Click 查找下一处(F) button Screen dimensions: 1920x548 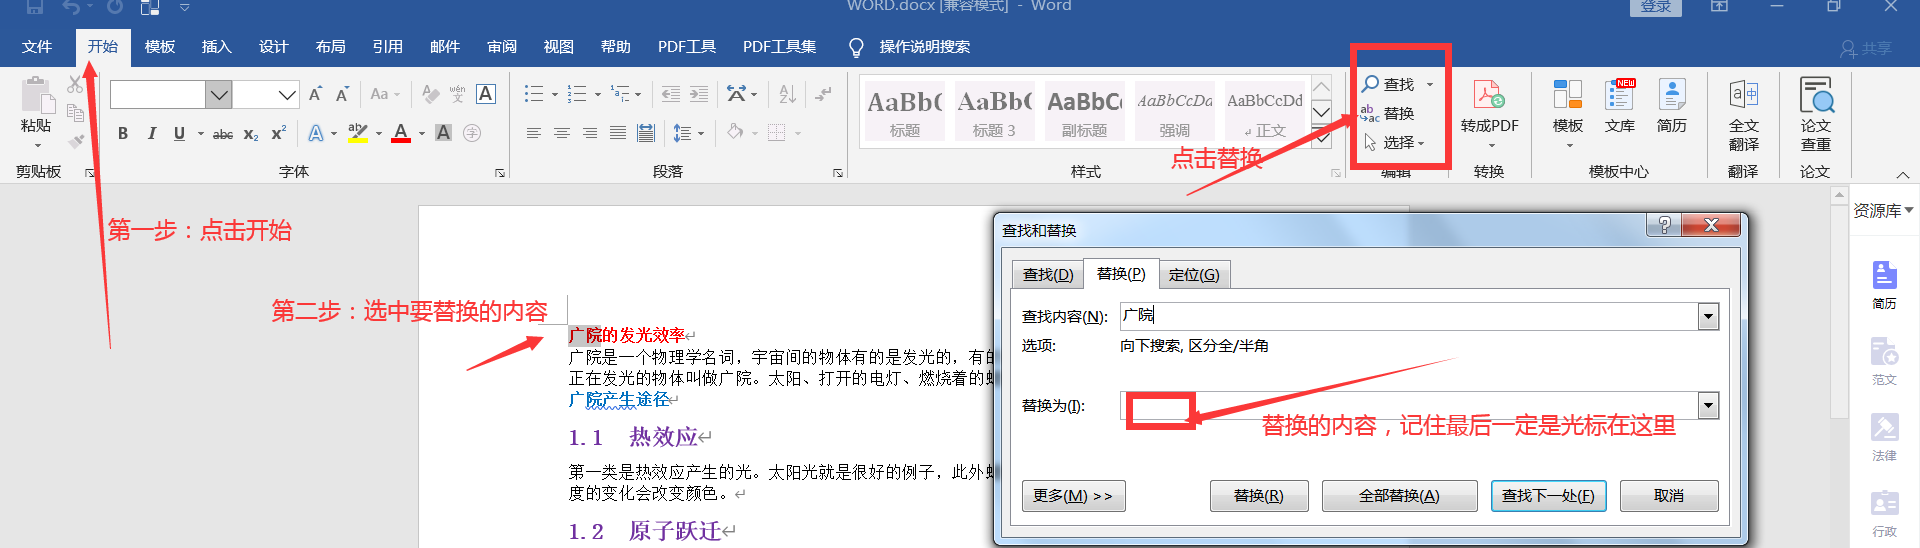(x=1548, y=496)
